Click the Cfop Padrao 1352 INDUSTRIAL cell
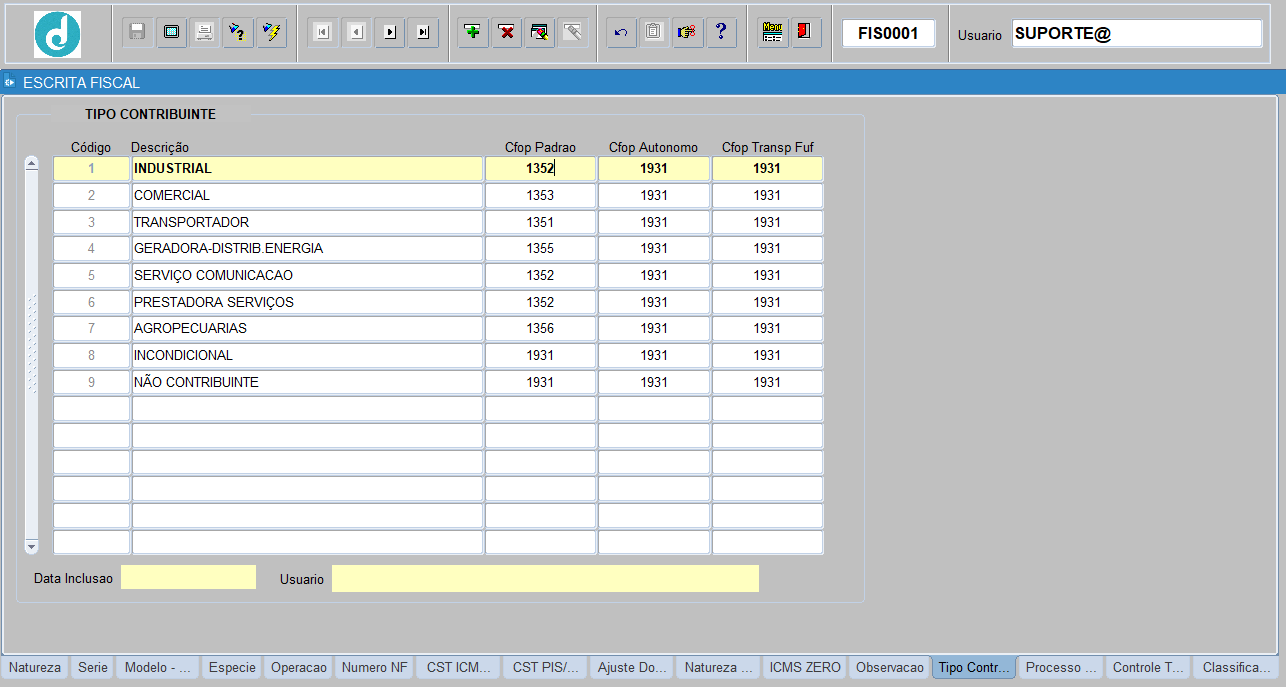 click(540, 169)
